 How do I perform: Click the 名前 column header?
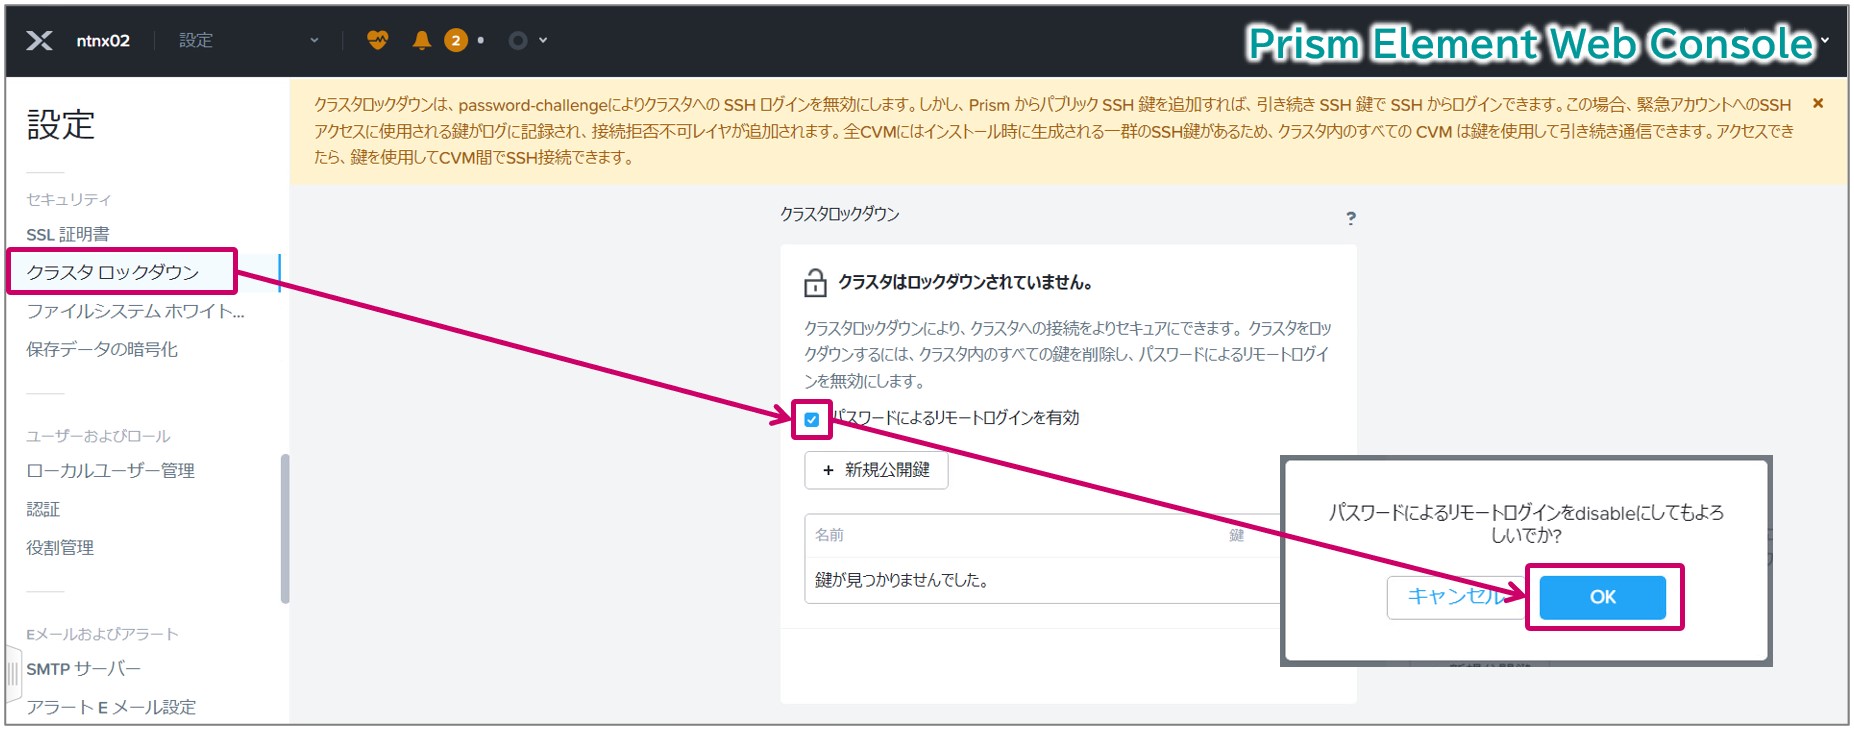click(x=829, y=535)
